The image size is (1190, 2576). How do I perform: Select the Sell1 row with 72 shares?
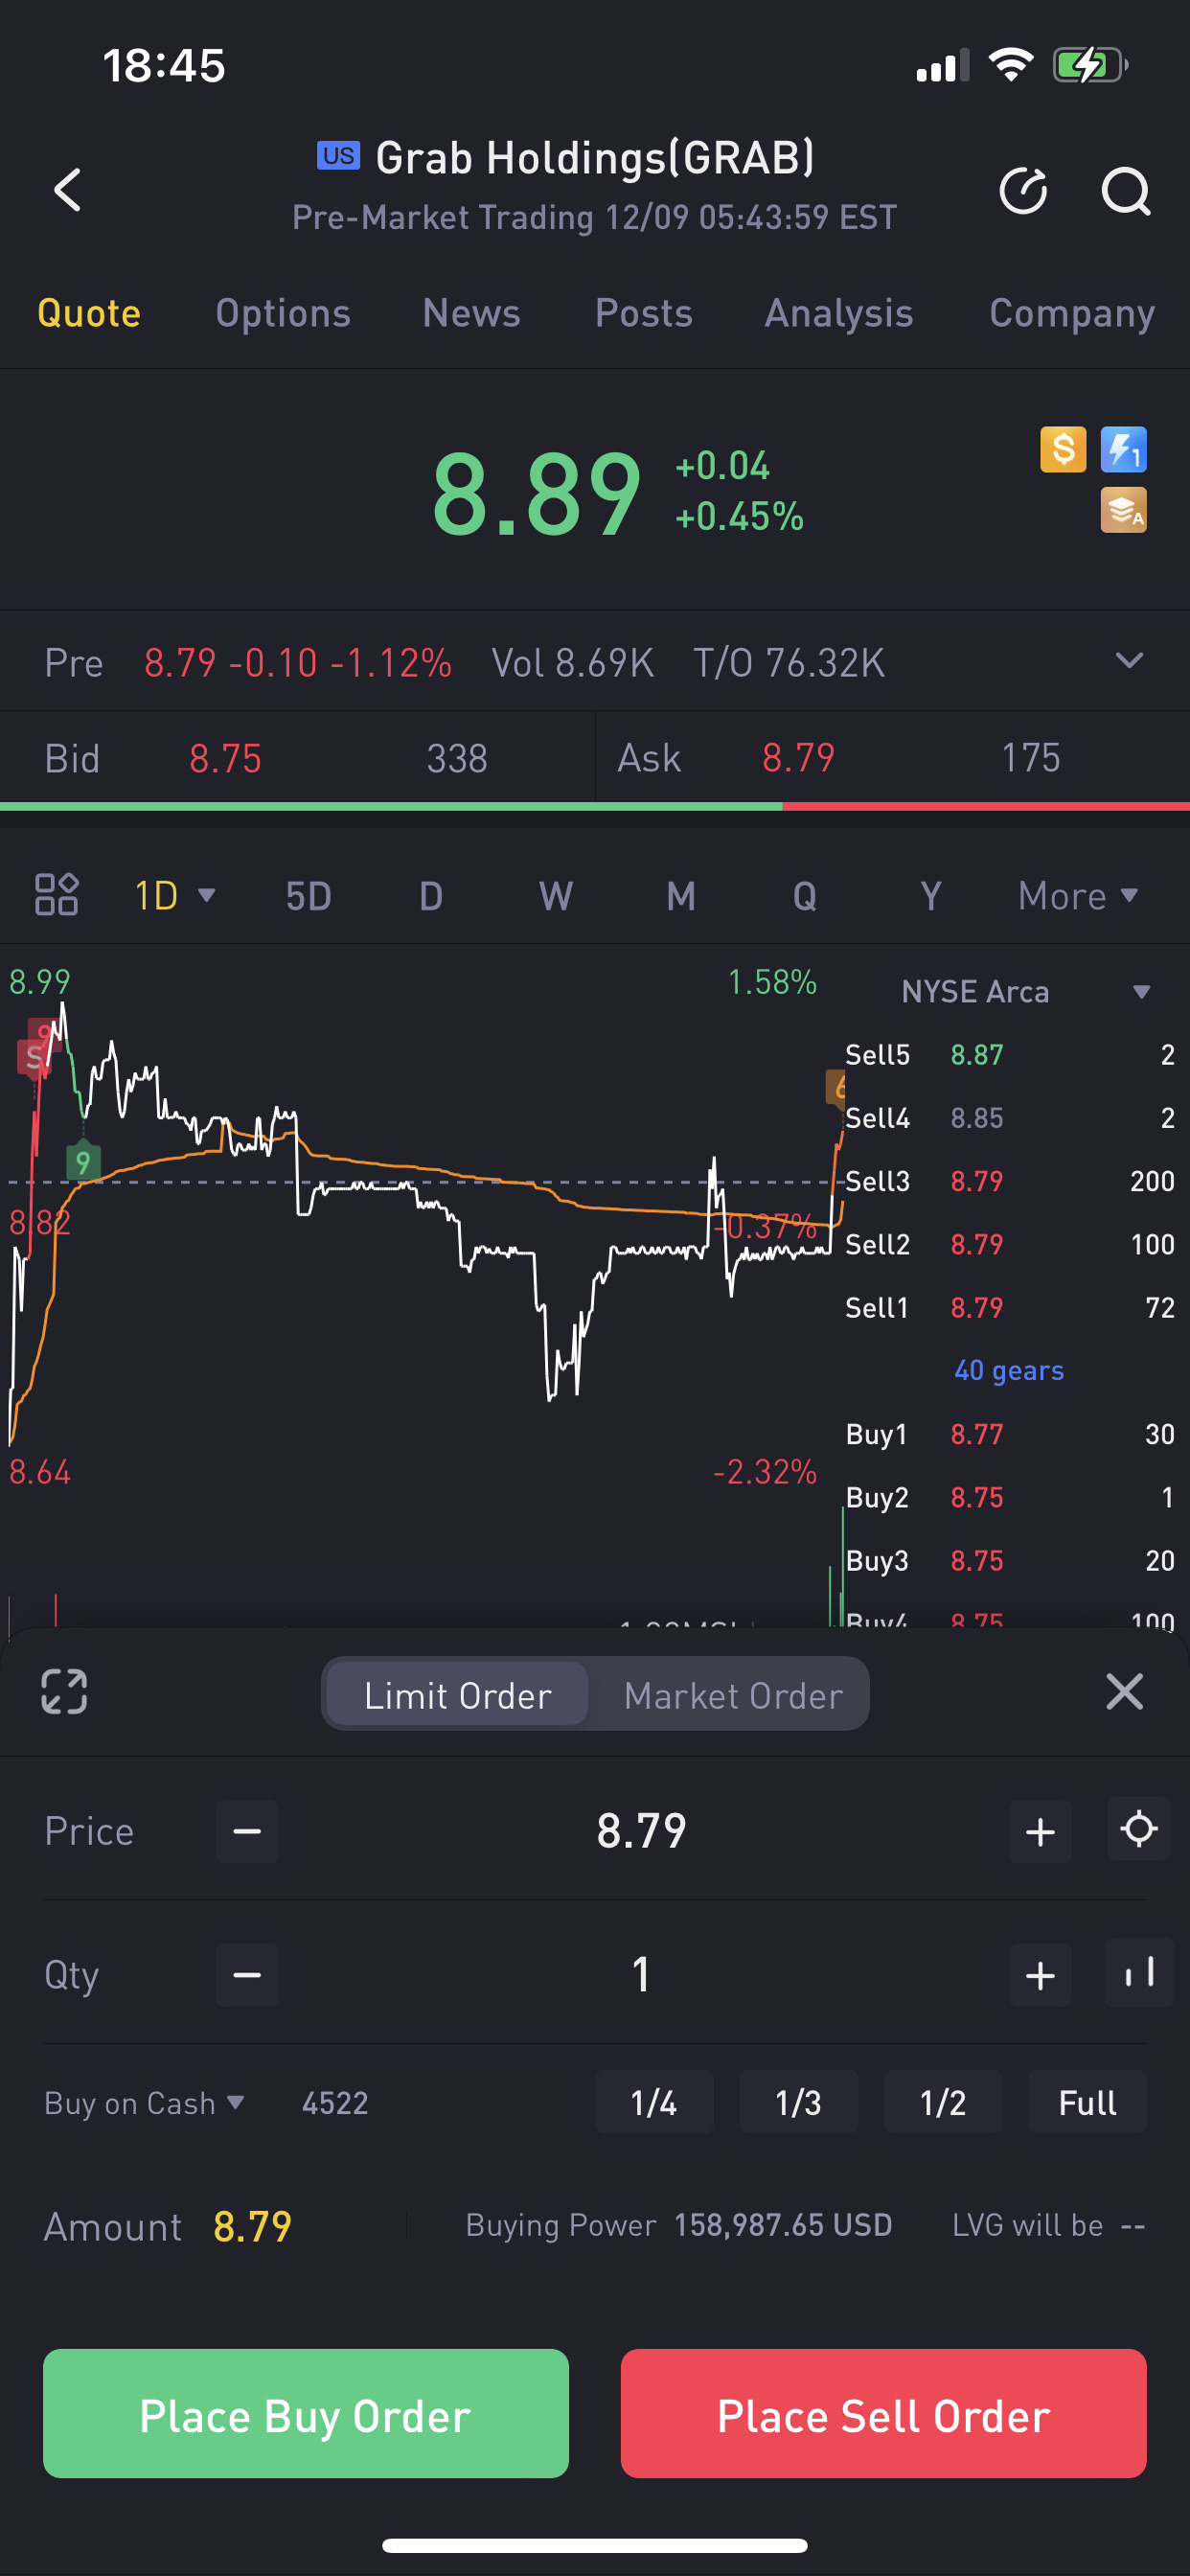[x=1010, y=1308]
